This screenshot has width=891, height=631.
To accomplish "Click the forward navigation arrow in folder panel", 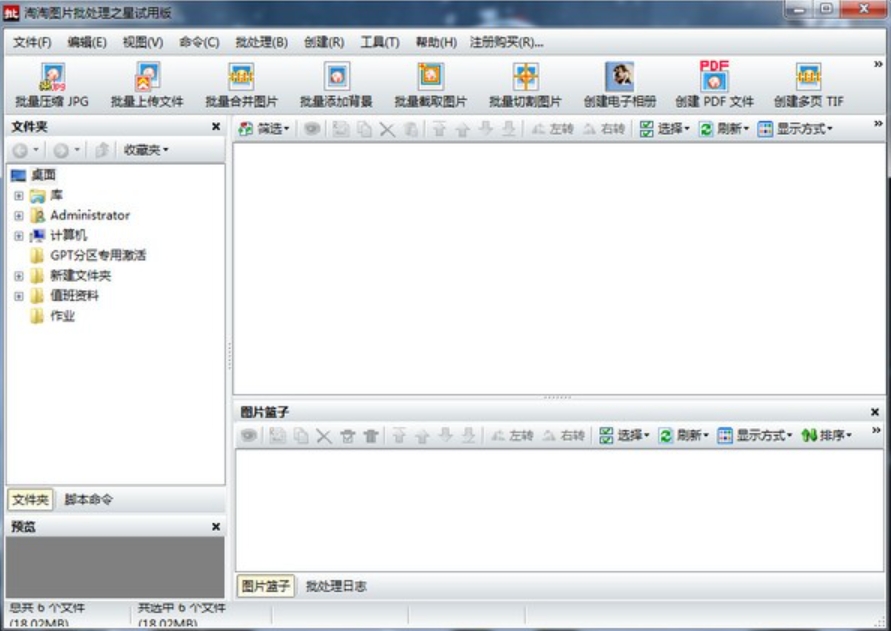I will click(x=61, y=150).
